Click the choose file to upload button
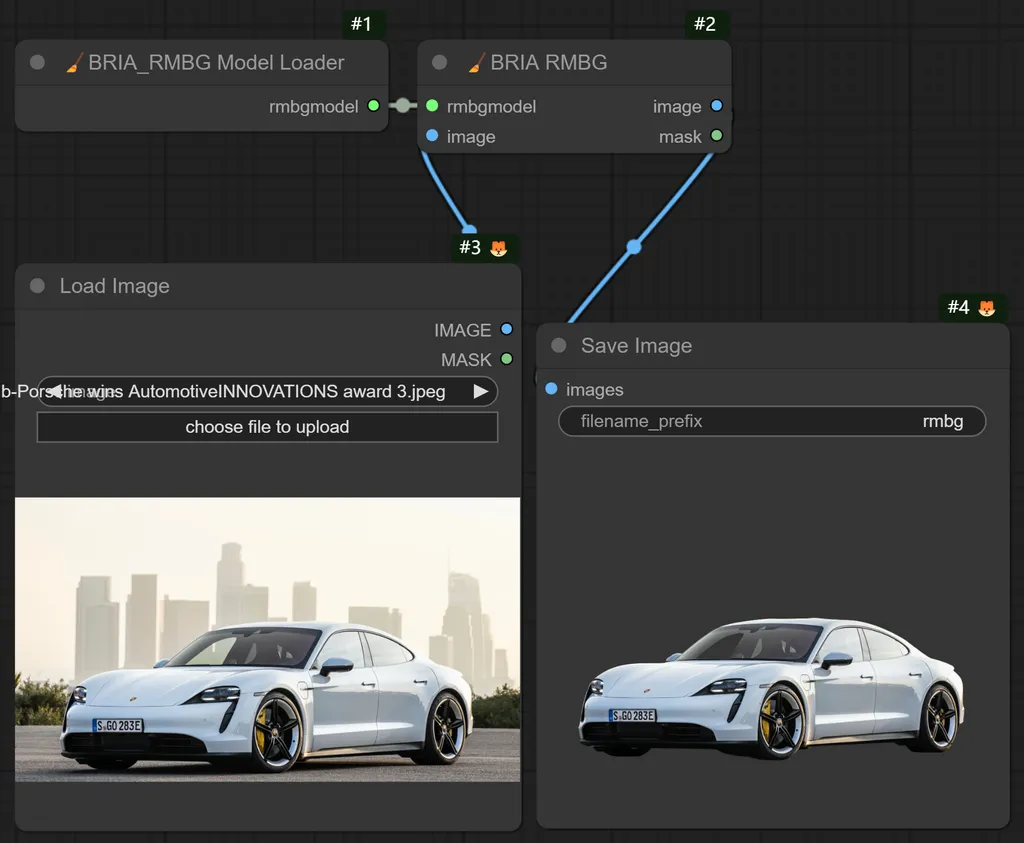The height and width of the screenshot is (843, 1024). pos(267,427)
